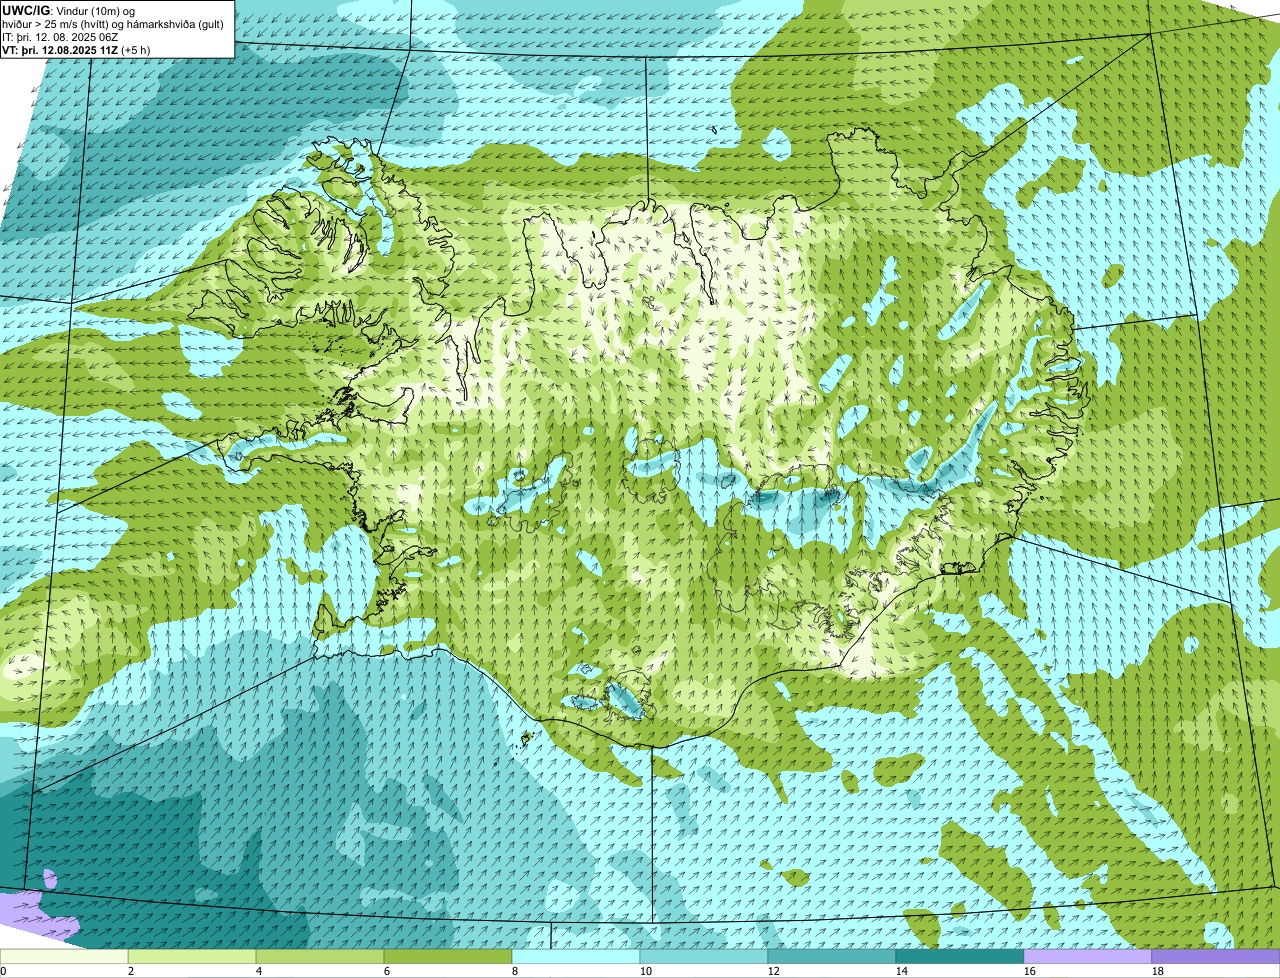The width and height of the screenshot is (1280, 978).
Task: Click the legend scale label "0"
Action: click(3, 971)
